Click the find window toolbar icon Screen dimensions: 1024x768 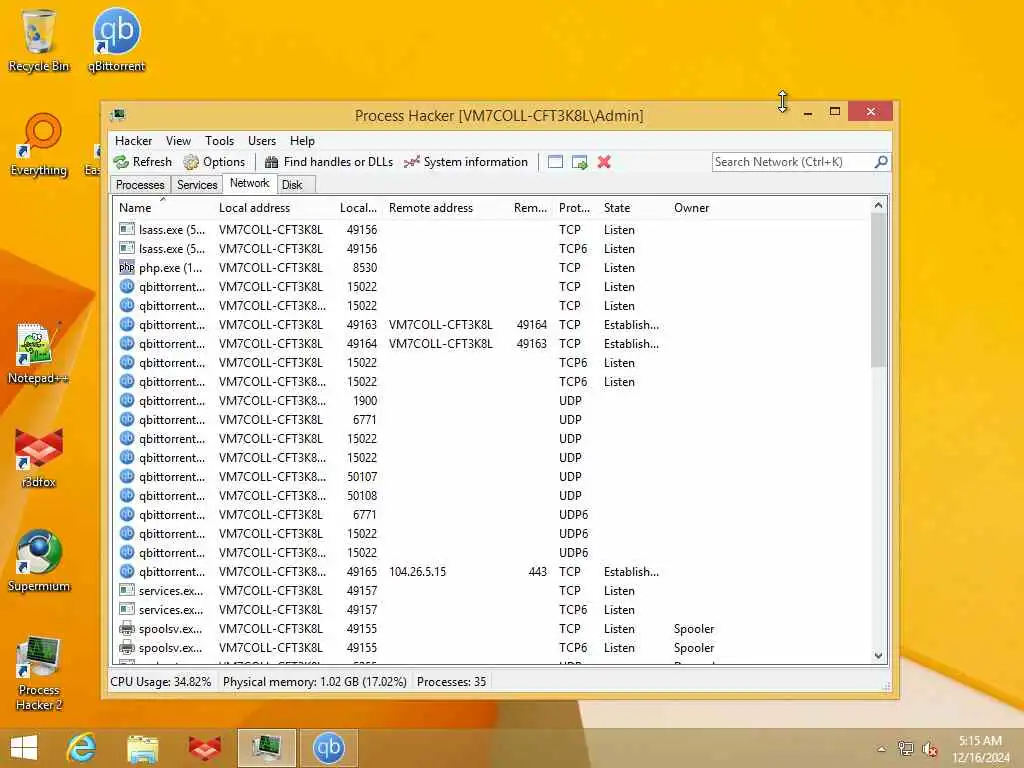[x=555, y=162]
